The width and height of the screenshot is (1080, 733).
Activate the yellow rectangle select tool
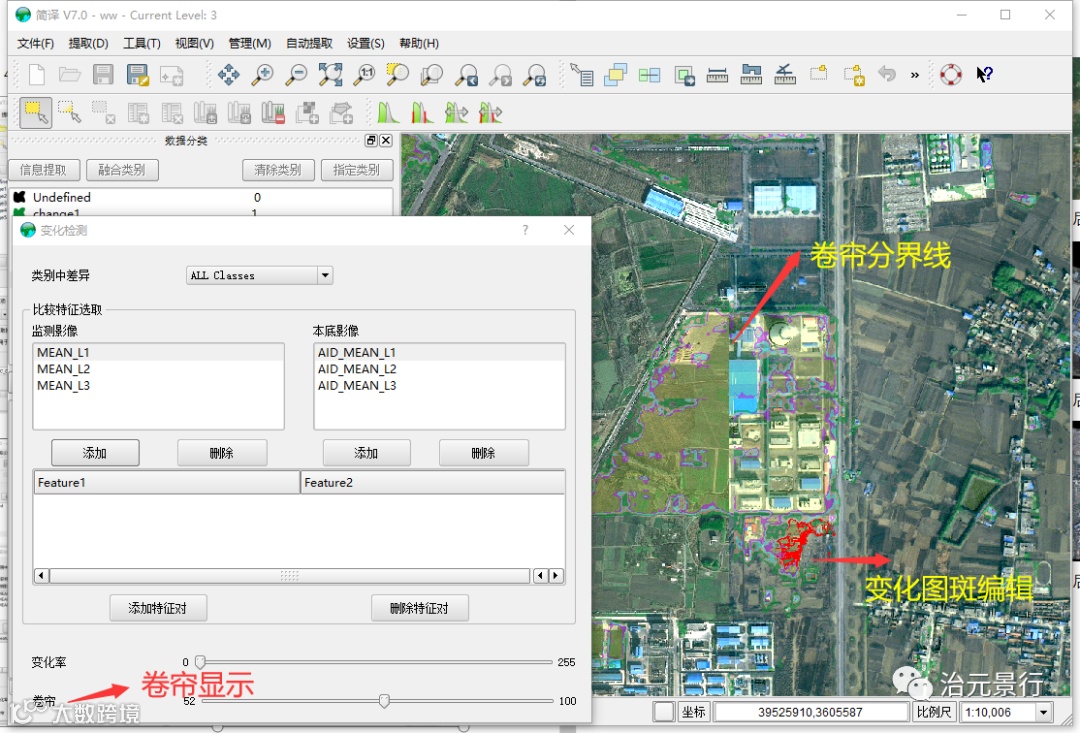36,112
